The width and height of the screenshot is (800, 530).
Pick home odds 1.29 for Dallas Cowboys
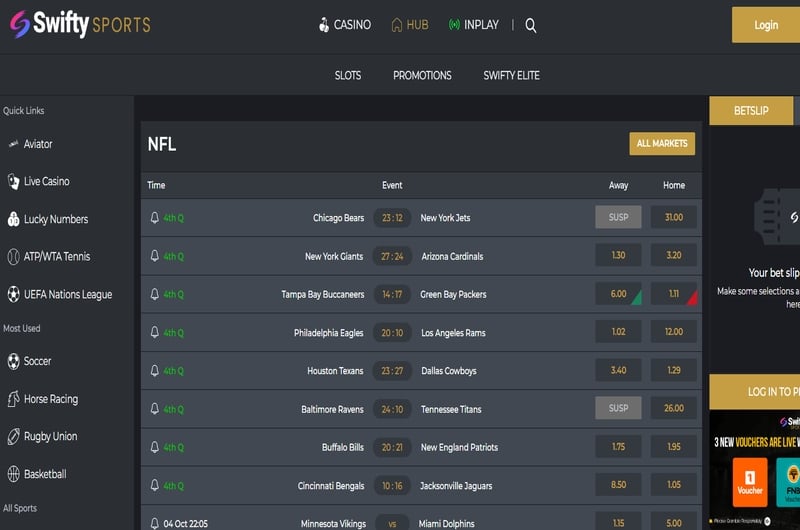(x=673, y=370)
